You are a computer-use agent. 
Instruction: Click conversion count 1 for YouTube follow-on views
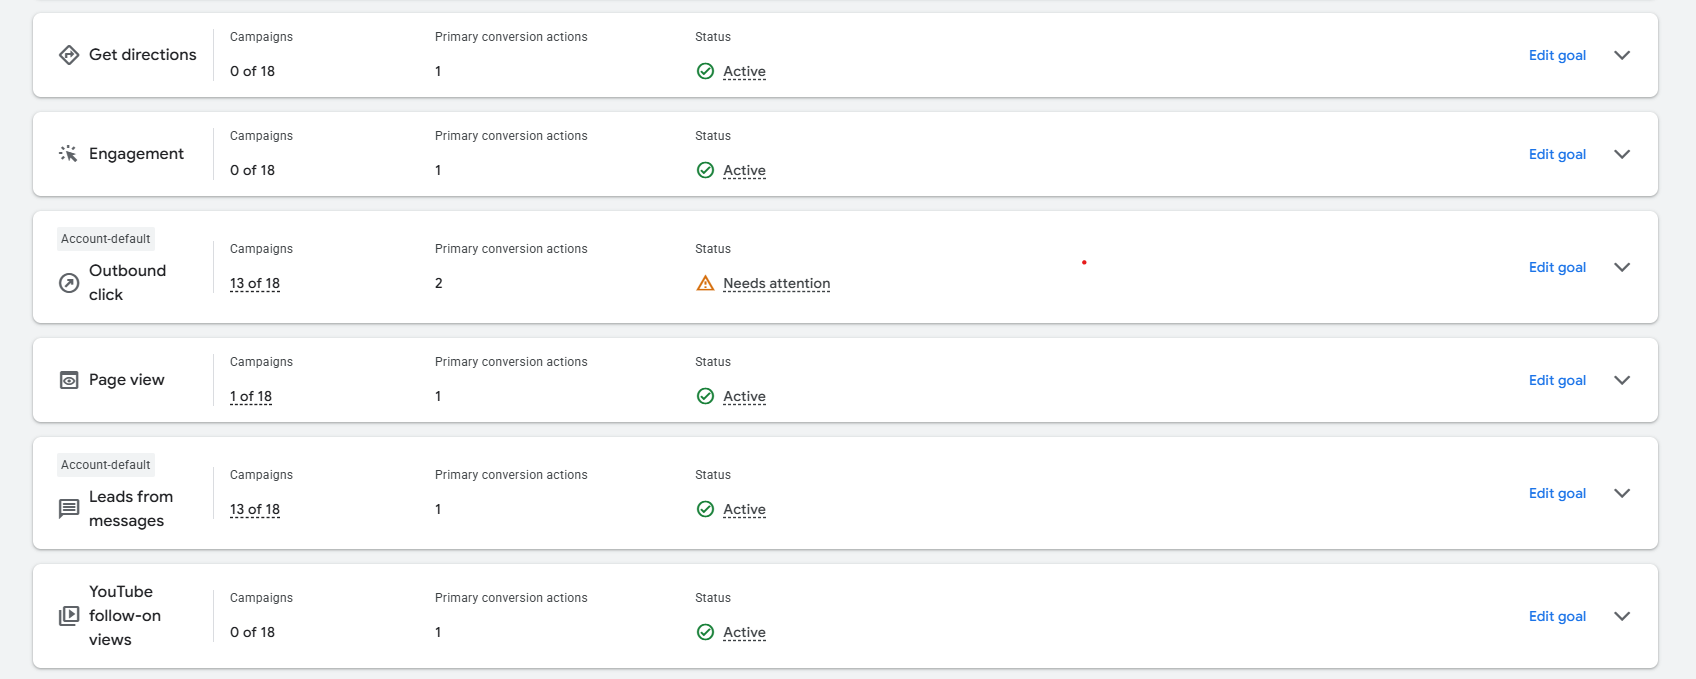pos(438,632)
